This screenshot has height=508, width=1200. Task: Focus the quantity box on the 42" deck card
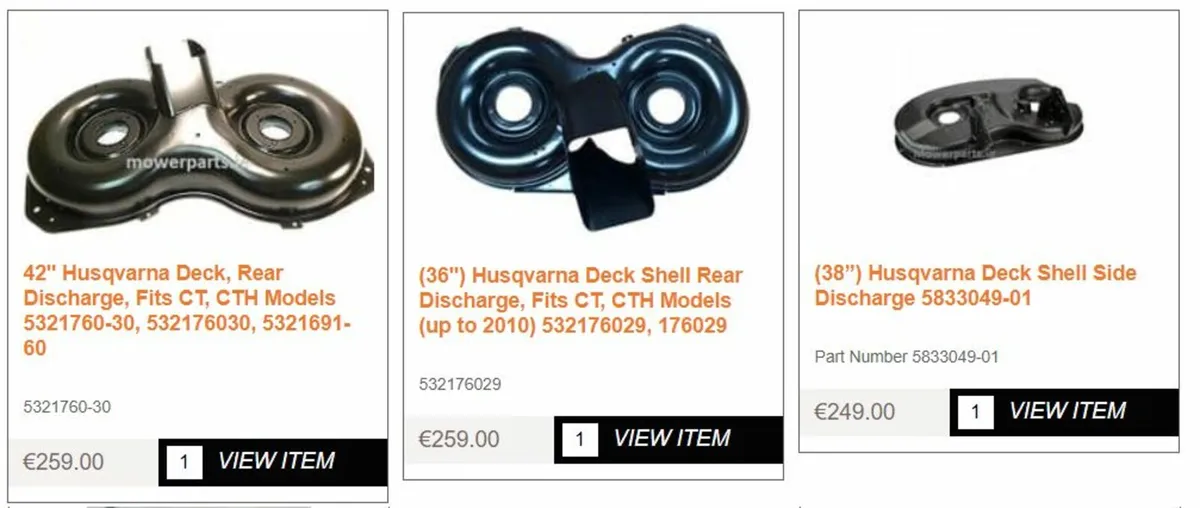coord(185,462)
